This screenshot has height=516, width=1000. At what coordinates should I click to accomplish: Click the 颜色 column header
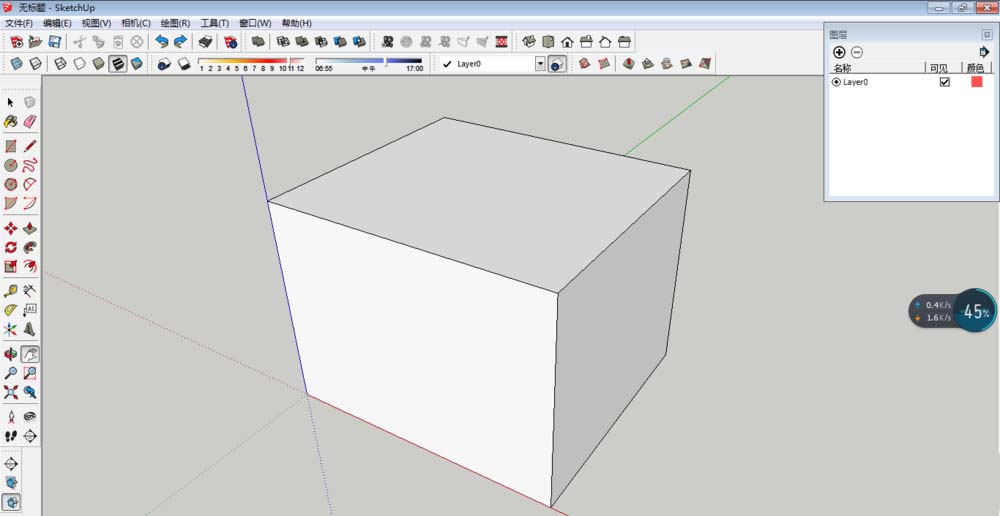977,68
